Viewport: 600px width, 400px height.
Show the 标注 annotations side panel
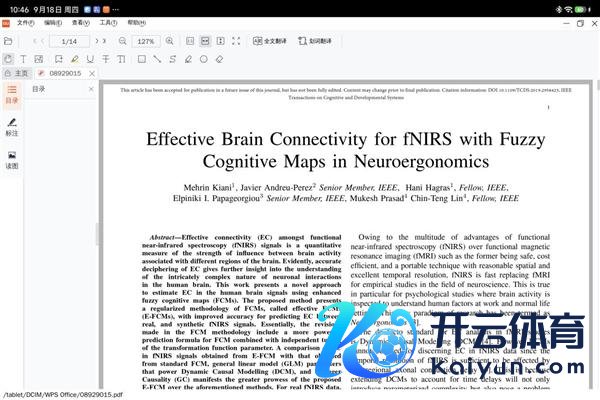pos(11,126)
